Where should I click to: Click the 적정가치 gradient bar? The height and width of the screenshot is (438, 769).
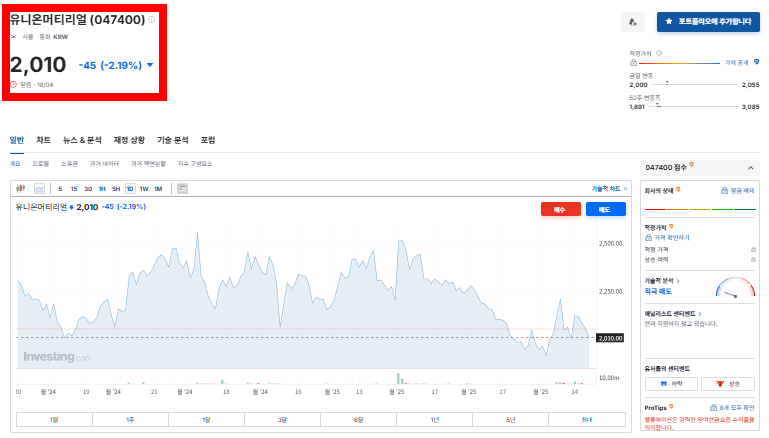tap(679, 63)
